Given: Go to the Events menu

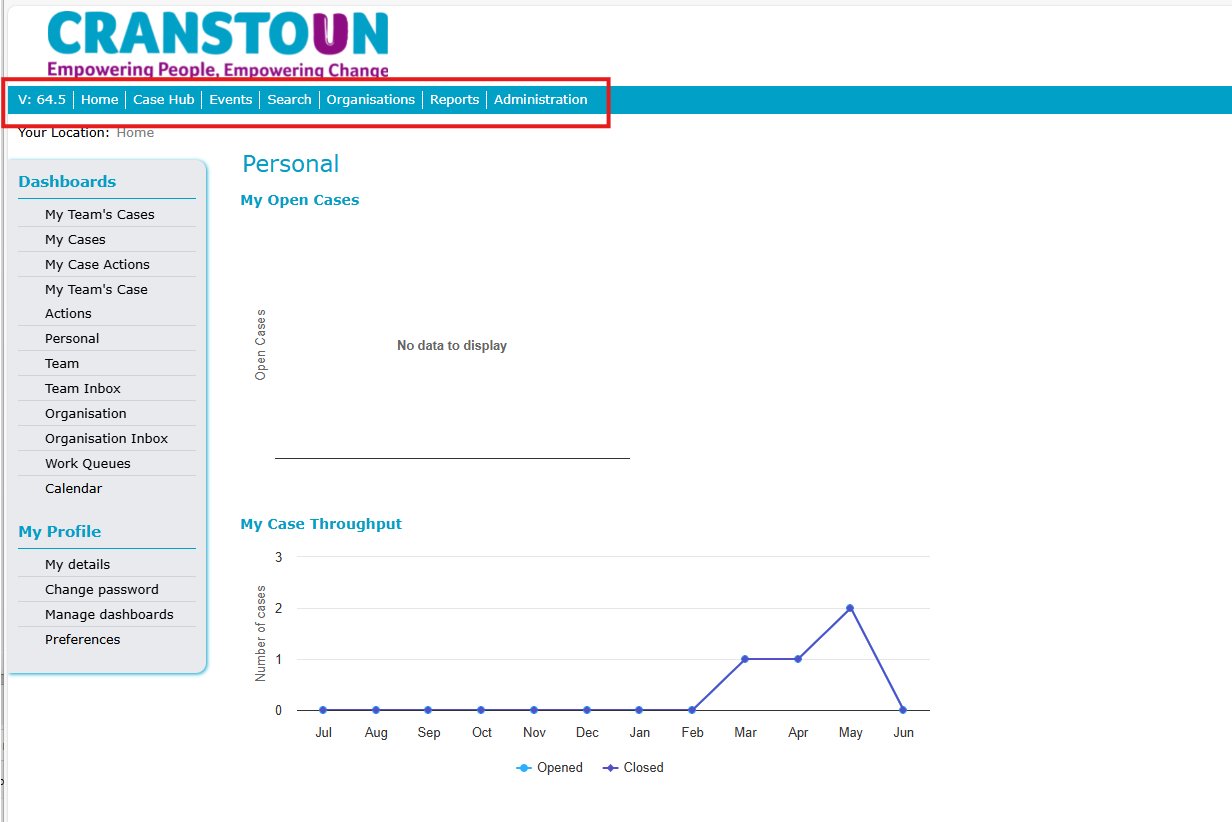Looking at the screenshot, I should point(231,99).
